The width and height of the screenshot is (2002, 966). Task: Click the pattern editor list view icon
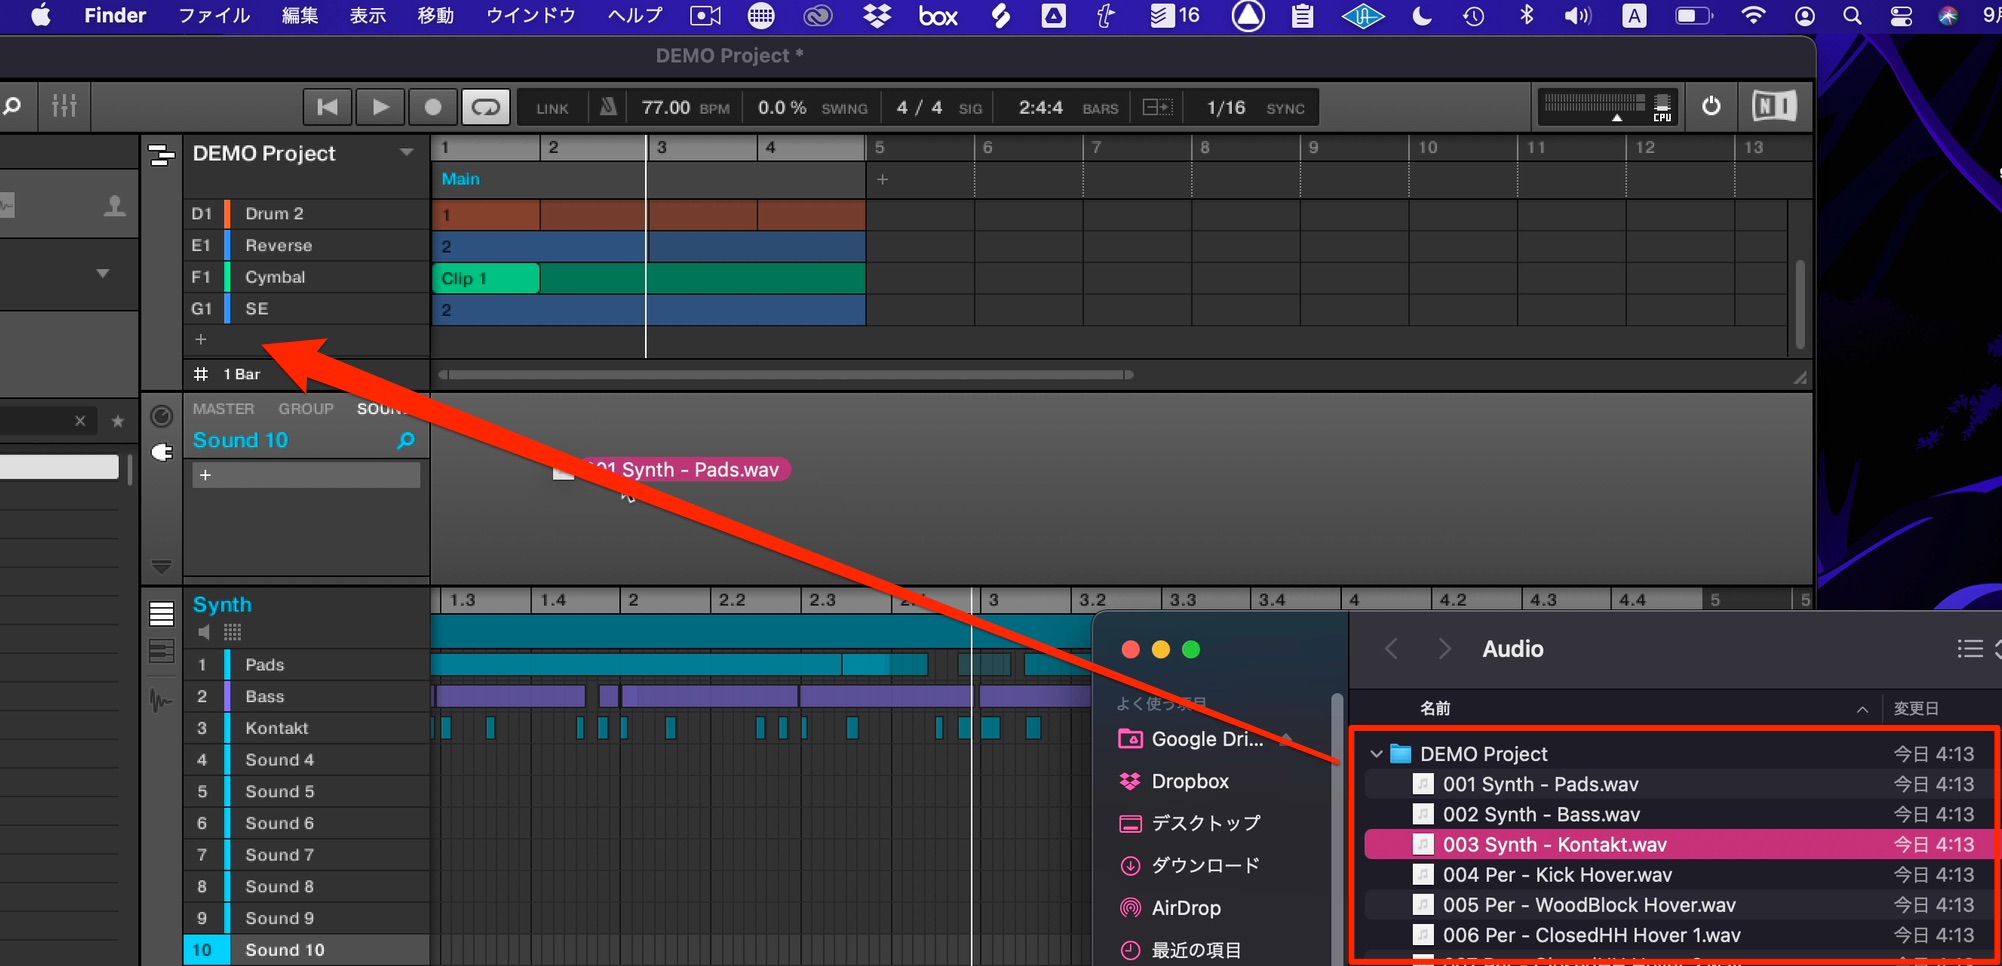click(x=161, y=614)
